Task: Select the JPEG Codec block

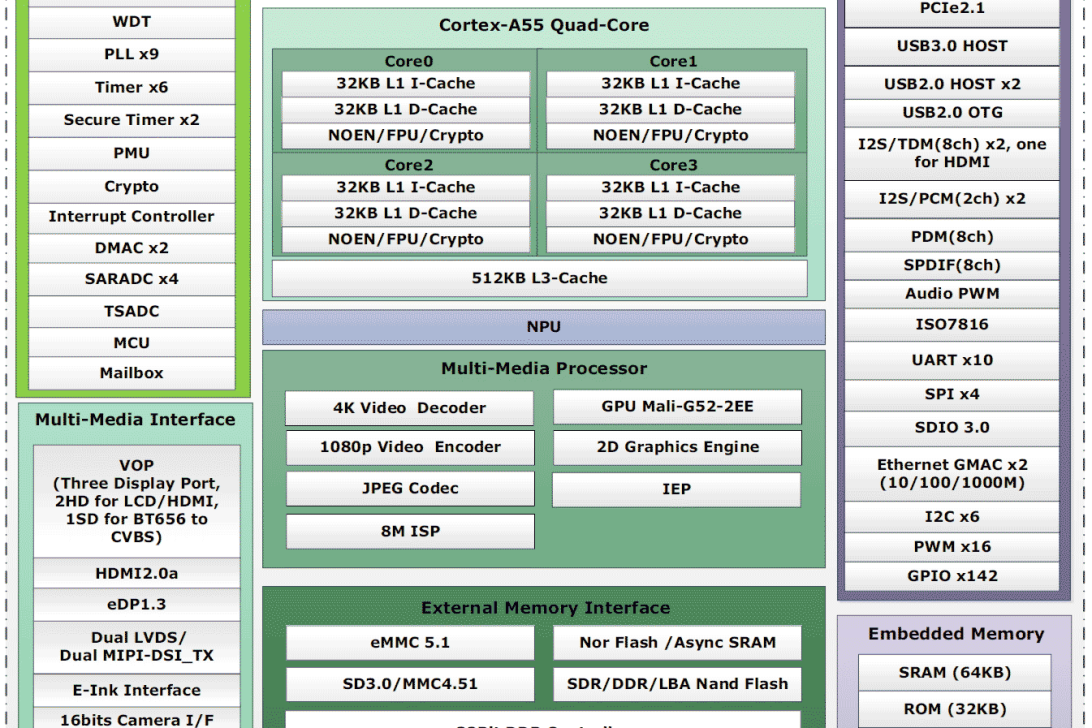Action: (409, 489)
